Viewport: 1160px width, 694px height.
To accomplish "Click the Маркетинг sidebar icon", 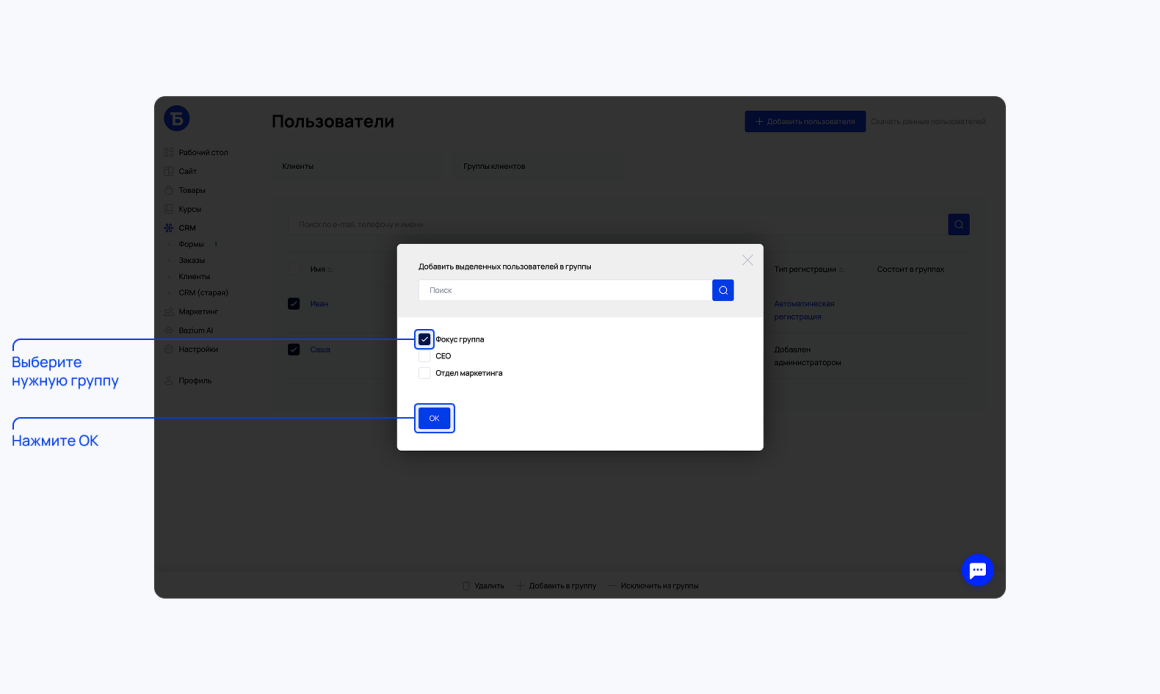I will (x=169, y=311).
